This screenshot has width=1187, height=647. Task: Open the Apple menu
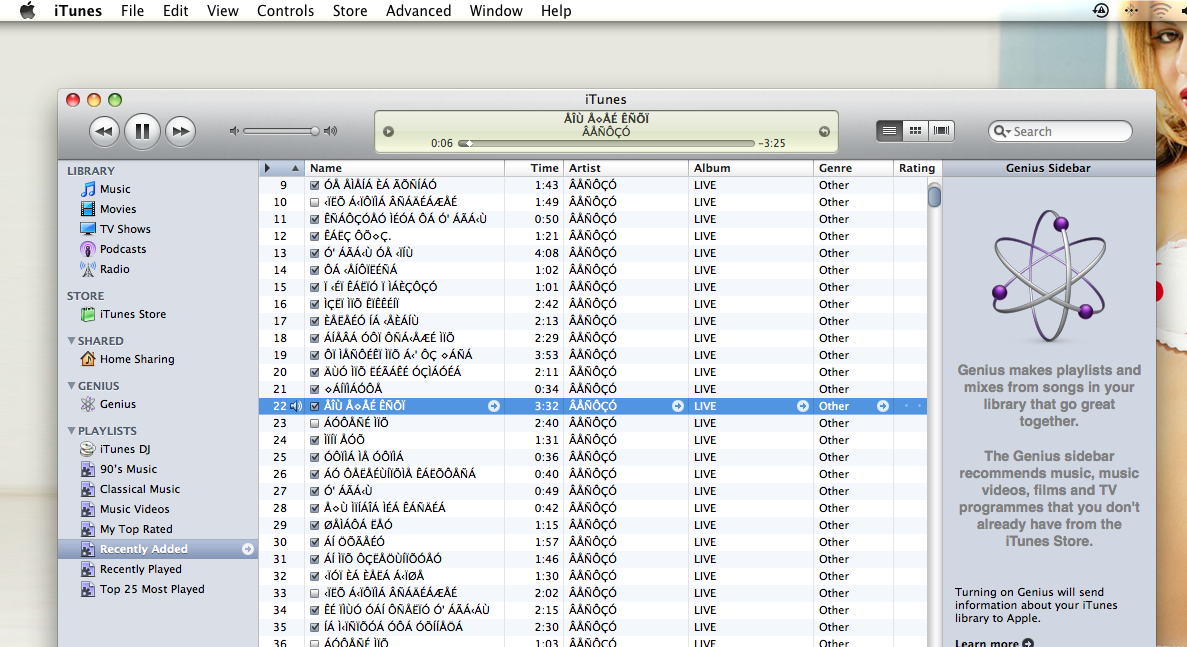[x=27, y=11]
